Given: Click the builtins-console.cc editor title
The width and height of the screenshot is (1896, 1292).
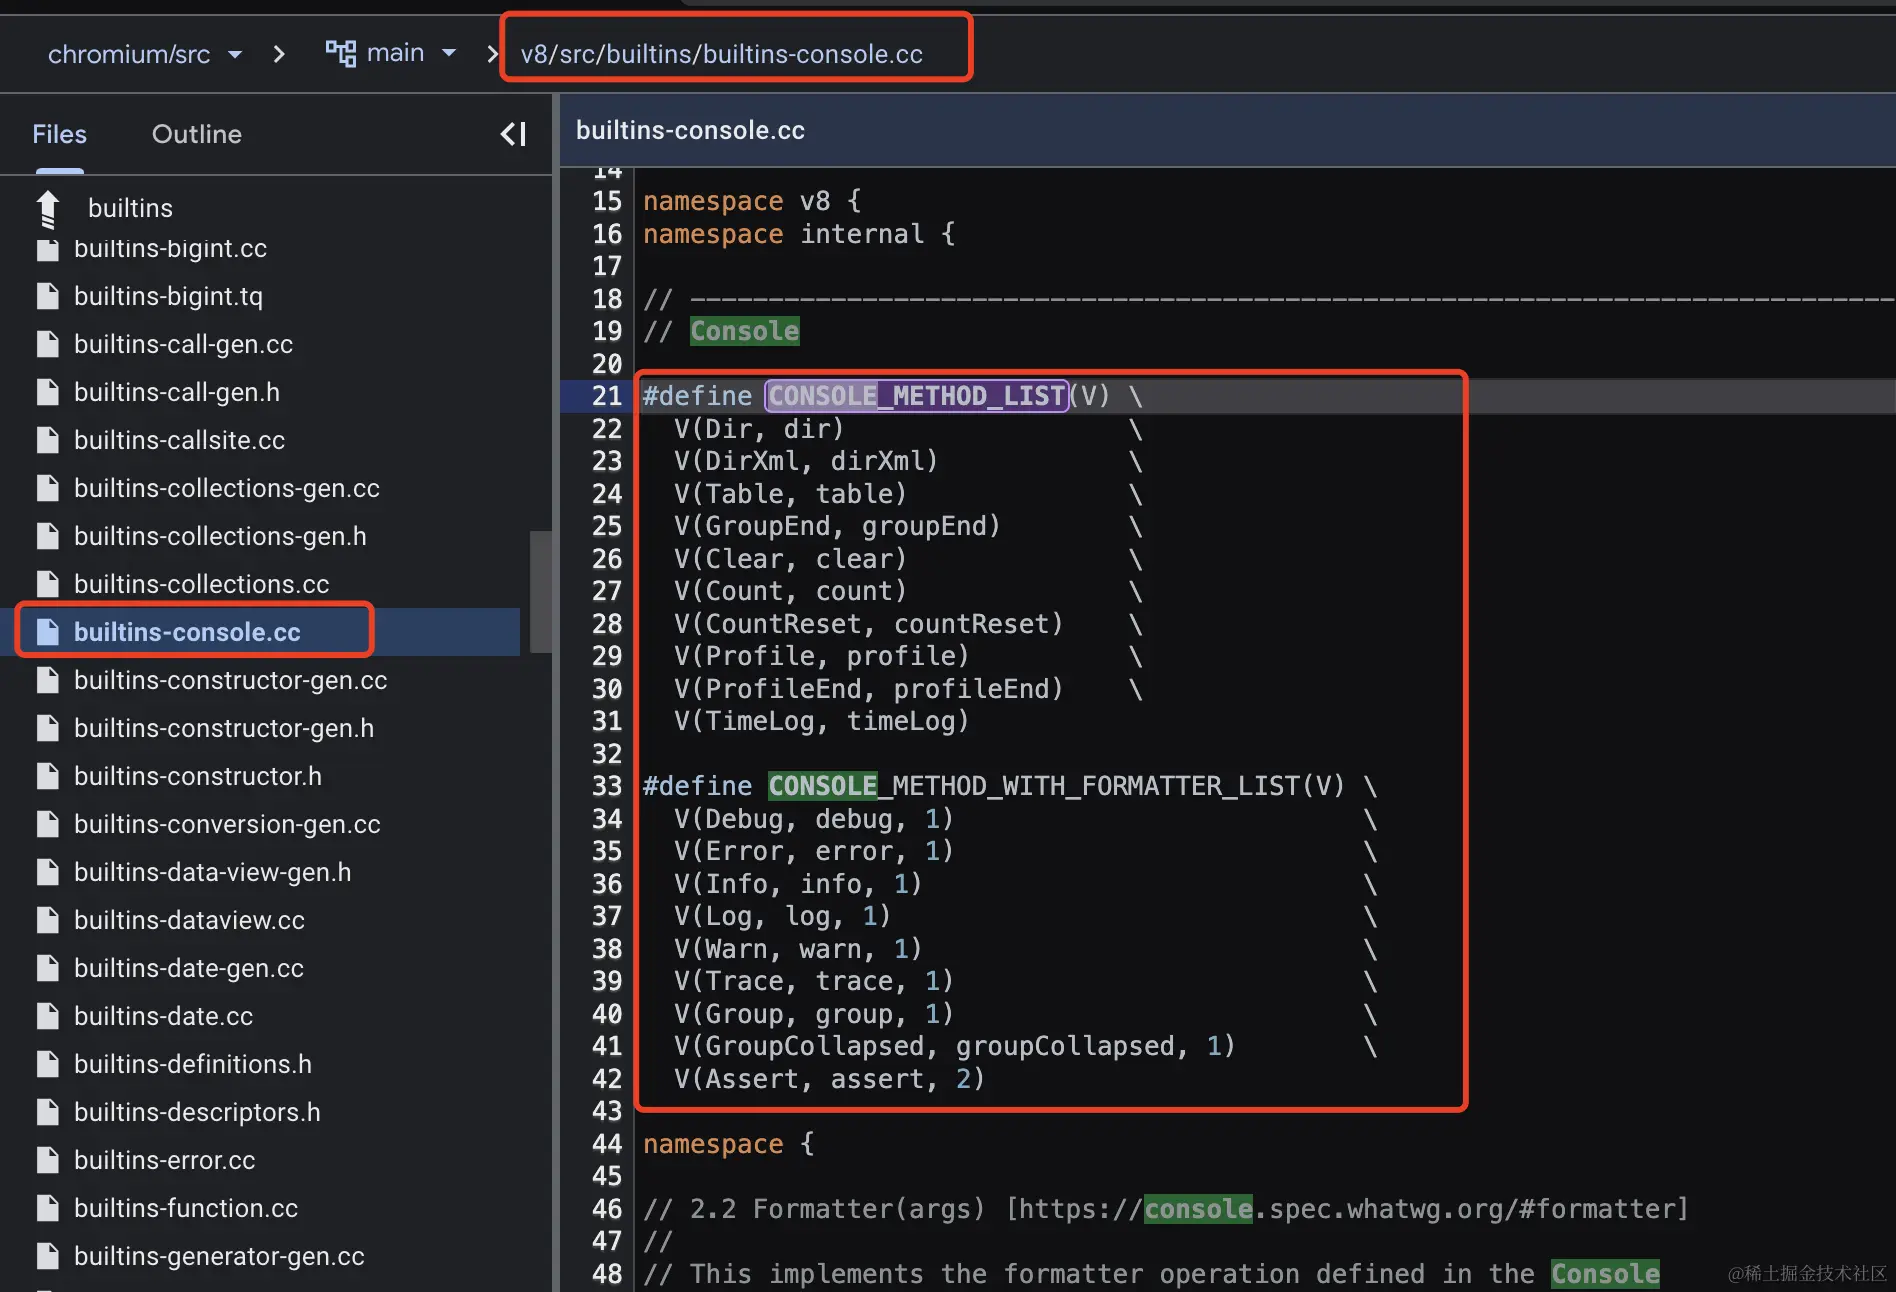Looking at the screenshot, I should pyautogui.click(x=690, y=130).
